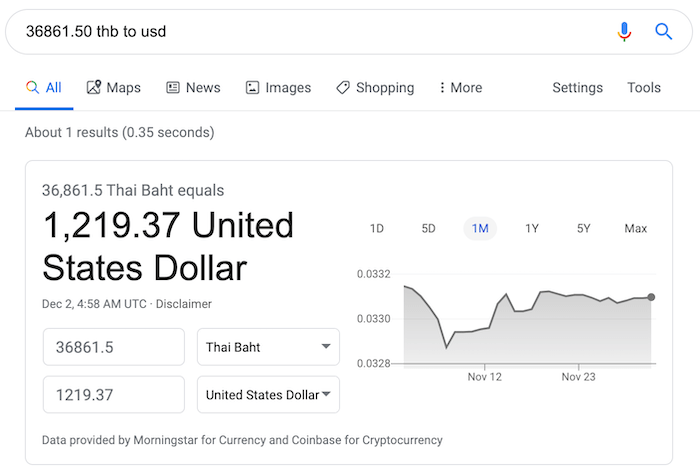The image size is (700, 473).
Task: Click the 36861.5 amount input field
Action: click(114, 347)
